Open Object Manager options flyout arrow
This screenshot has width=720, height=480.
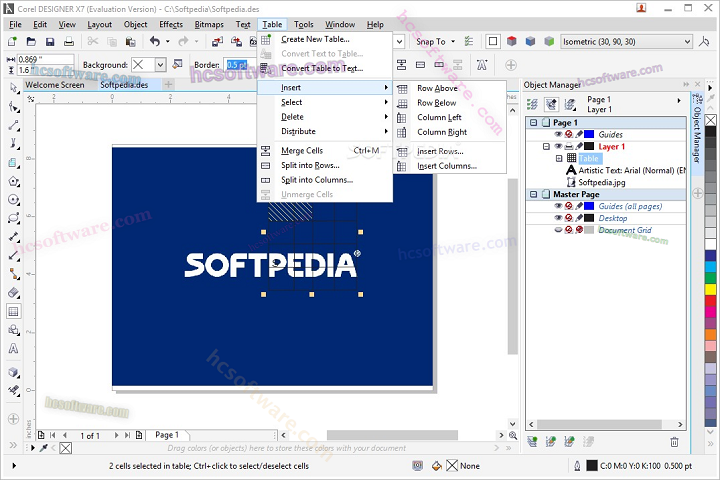click(x=679, y=100)
